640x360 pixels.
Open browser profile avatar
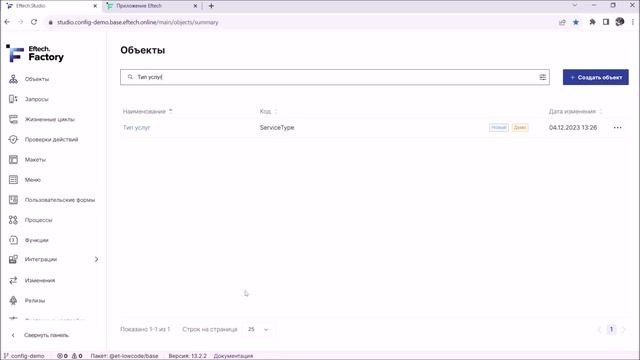click(x=620, y=22)
